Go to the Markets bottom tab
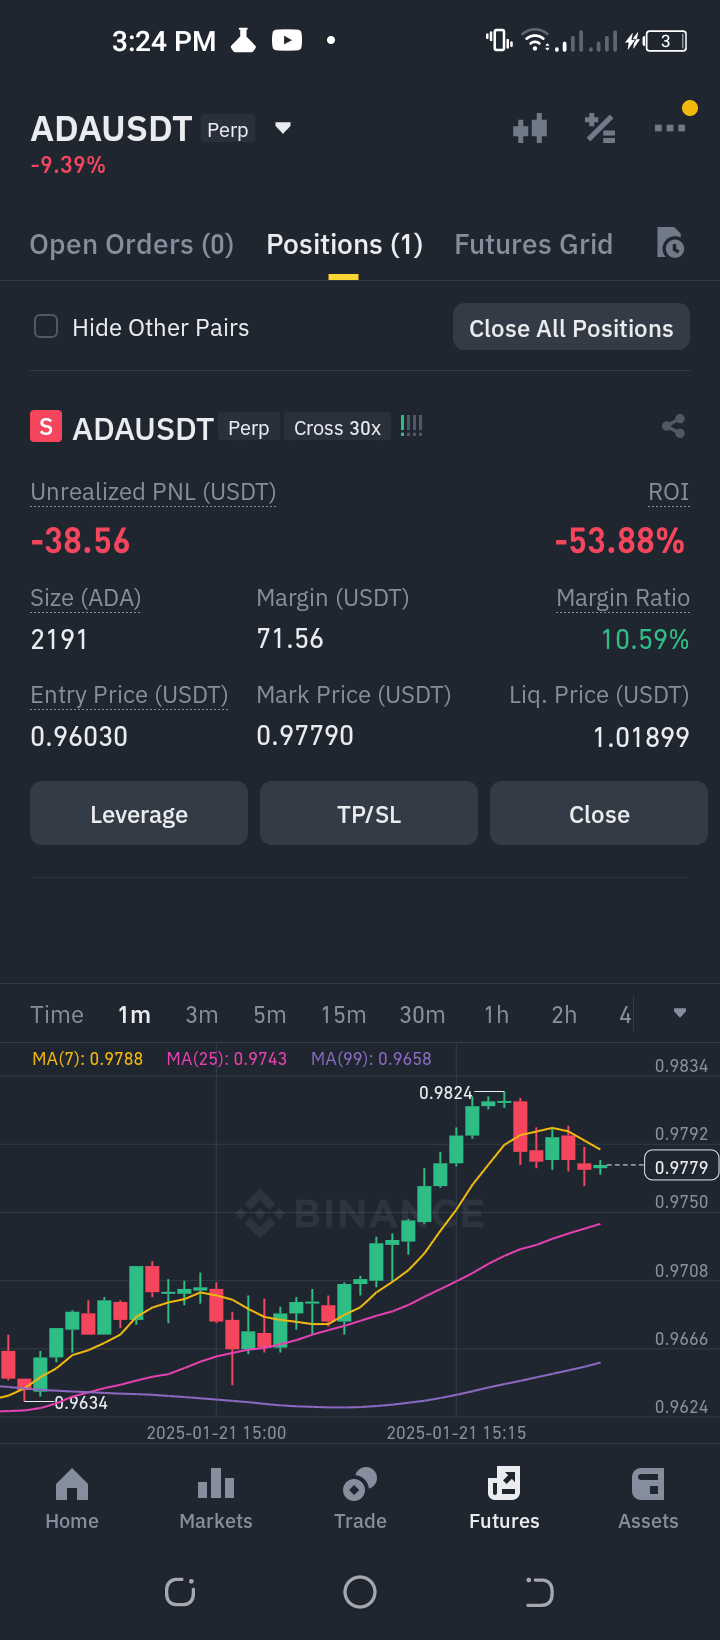This screenshot has width=720, height=1640. tap(216, 1499)
